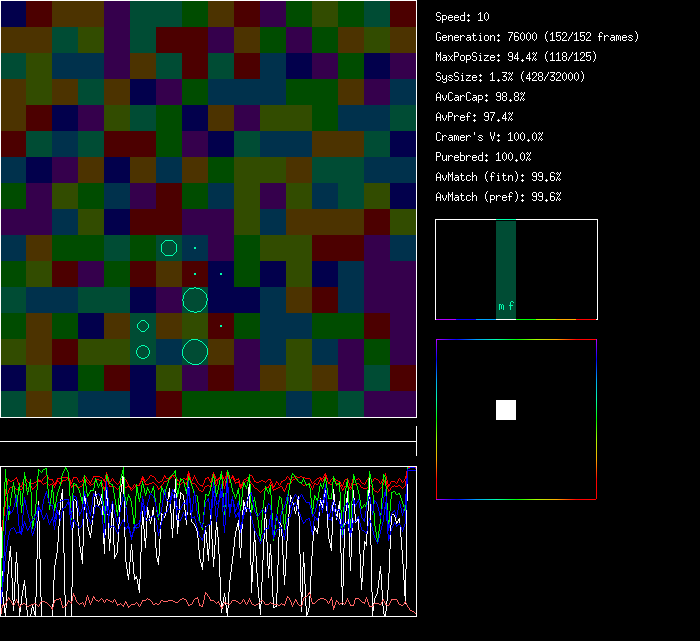Click the AvMatch (fitn) statistic
The image size is (700, 641).
[x=498, y=177]
